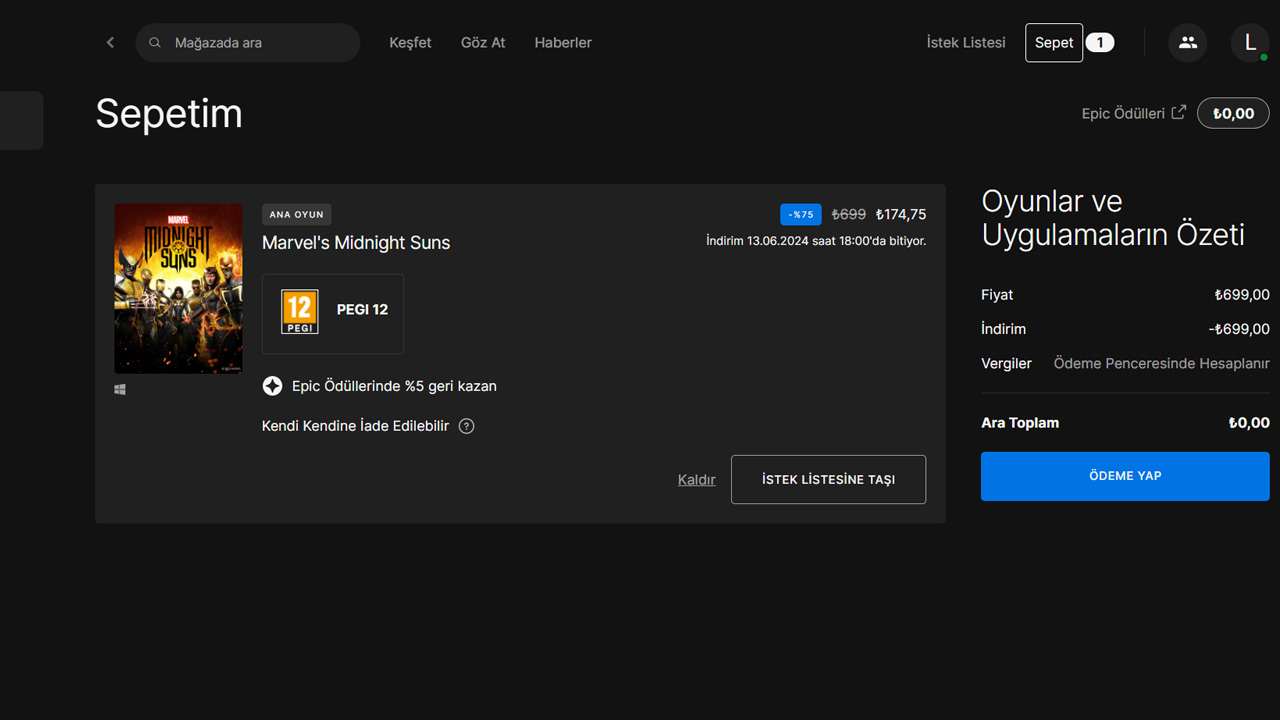Click İSTEK LİSTESİNE TAŞI button
The height and width of the screenshot is (720, 1280).
pyautogui.click(x=828, y=480)
